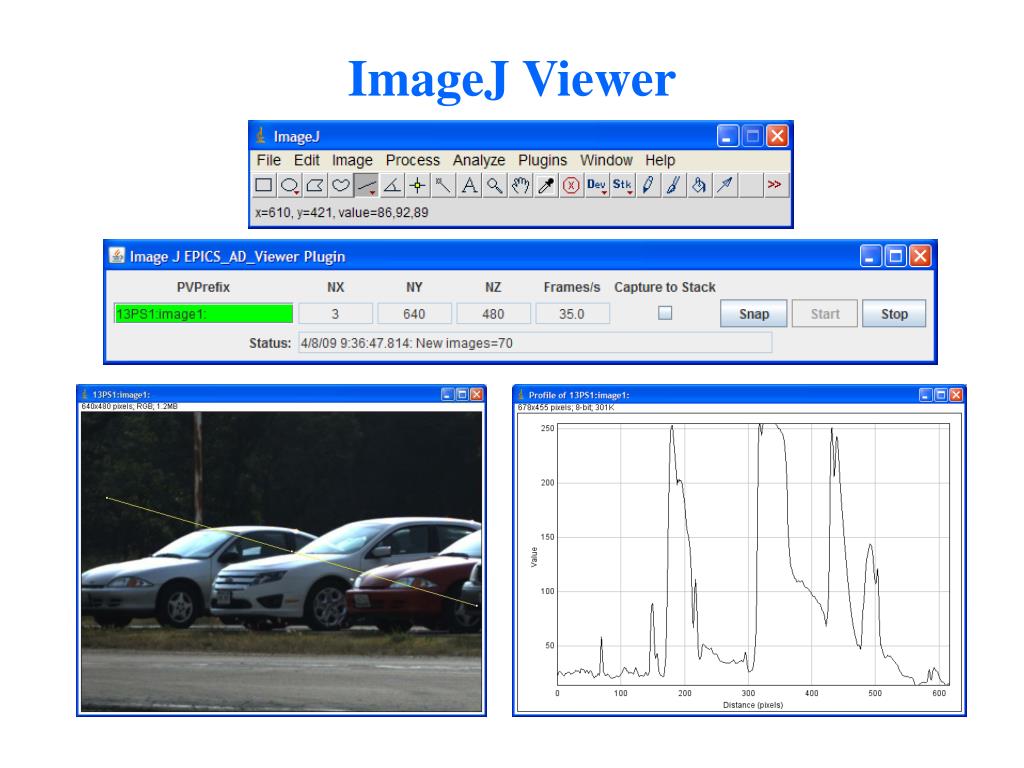Select the Pencil tool

coord(648,185)
